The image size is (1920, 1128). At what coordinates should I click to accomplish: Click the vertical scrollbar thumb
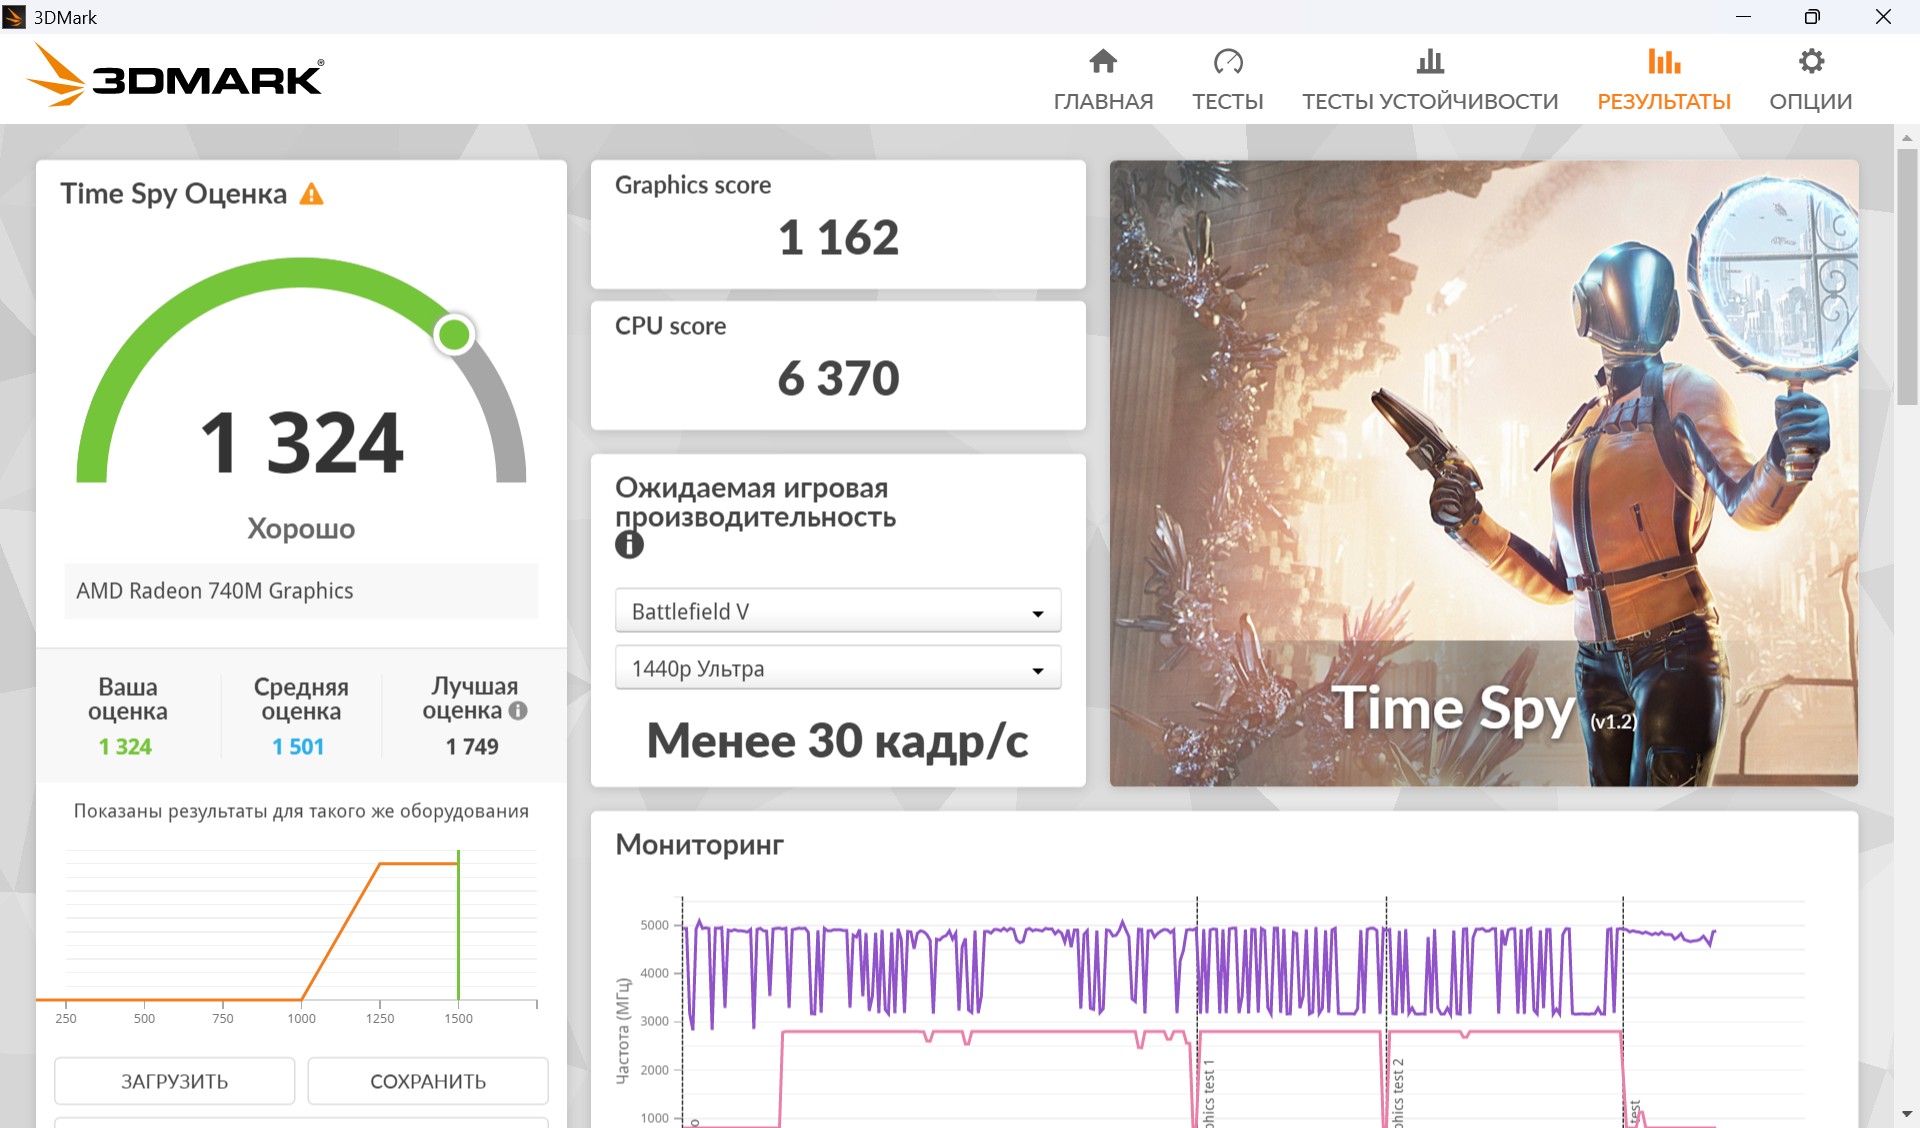(x=1907, y=276)
